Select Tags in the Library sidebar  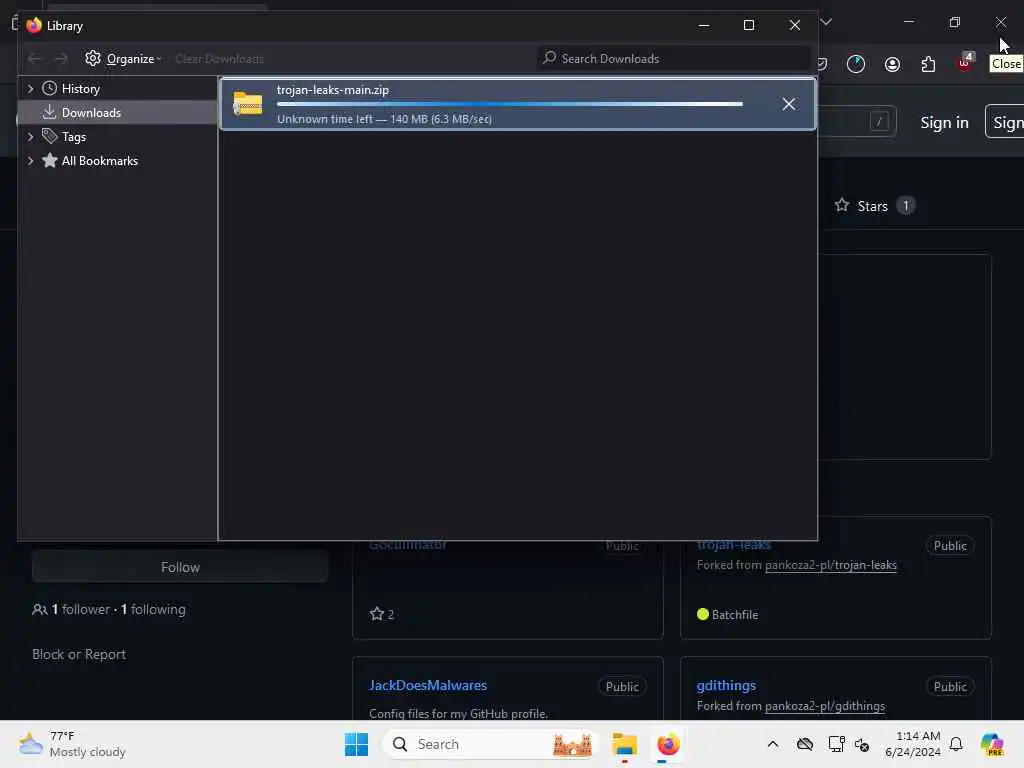(74, 136)
